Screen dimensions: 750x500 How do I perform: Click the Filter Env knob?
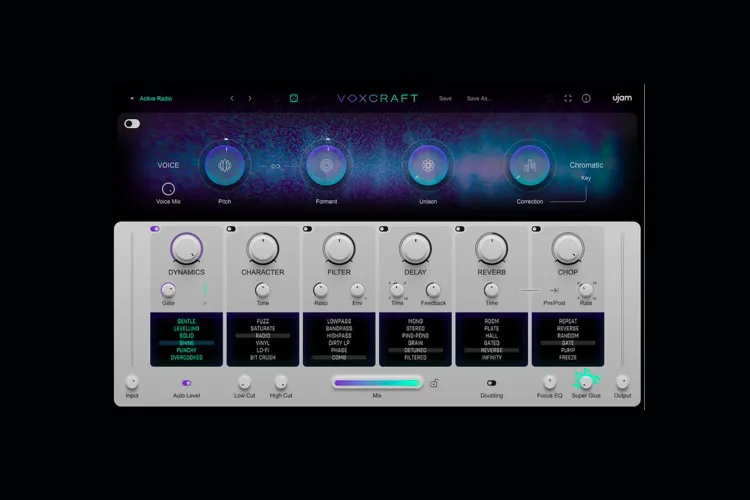(357, 290)
